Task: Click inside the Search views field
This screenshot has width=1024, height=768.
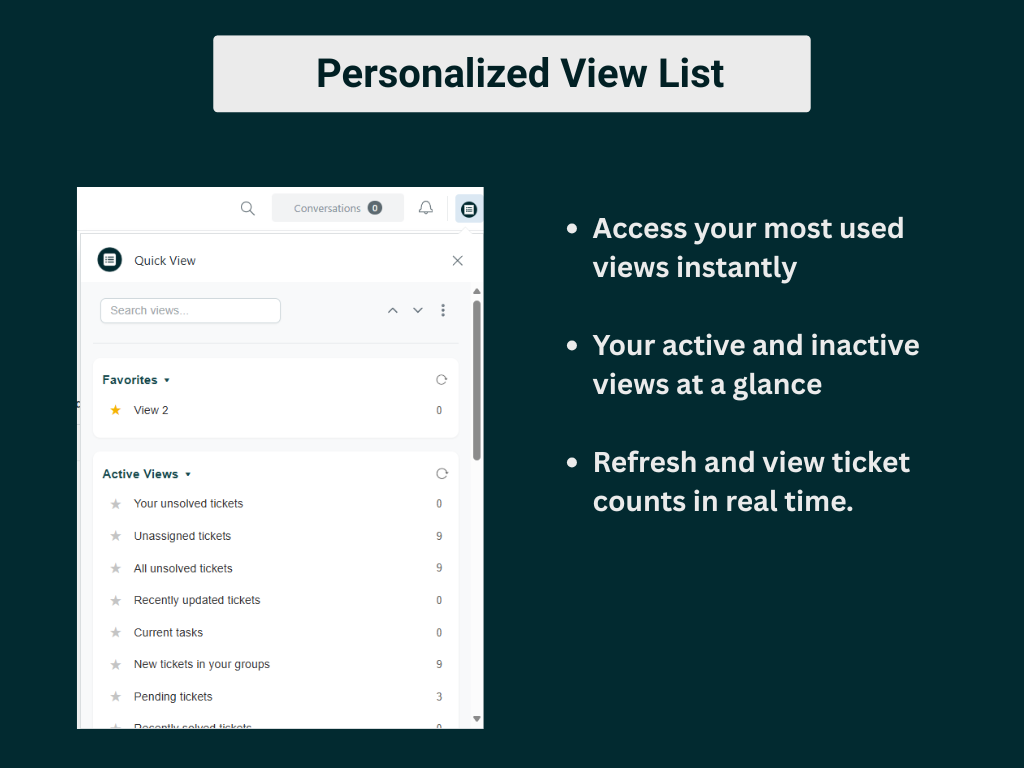Action: coord(190,310)
